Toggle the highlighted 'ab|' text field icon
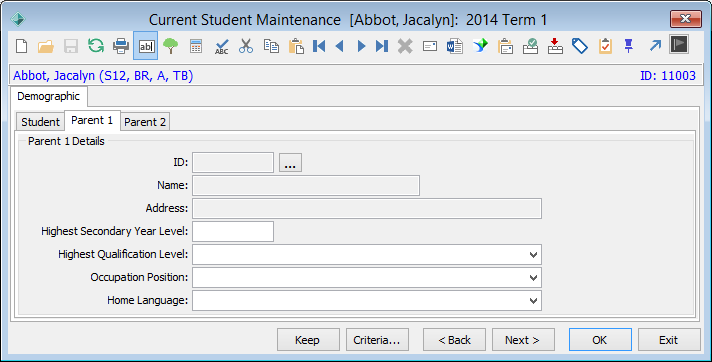712x362 pixels. tap(146, 46)
